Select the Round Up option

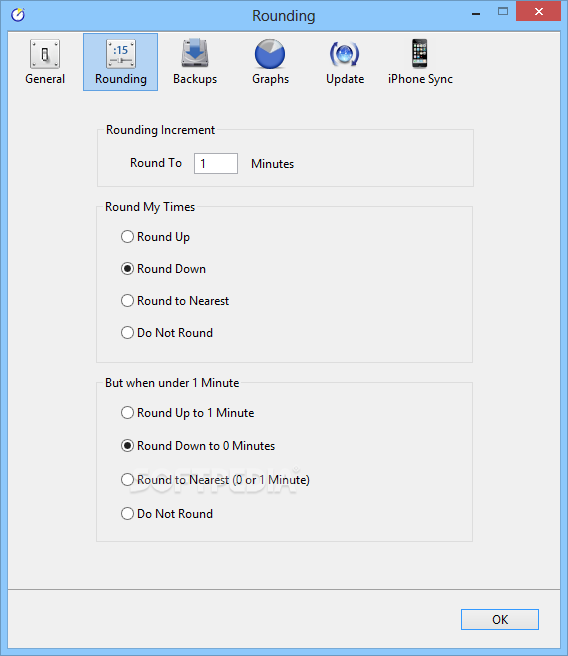point(155,237)
